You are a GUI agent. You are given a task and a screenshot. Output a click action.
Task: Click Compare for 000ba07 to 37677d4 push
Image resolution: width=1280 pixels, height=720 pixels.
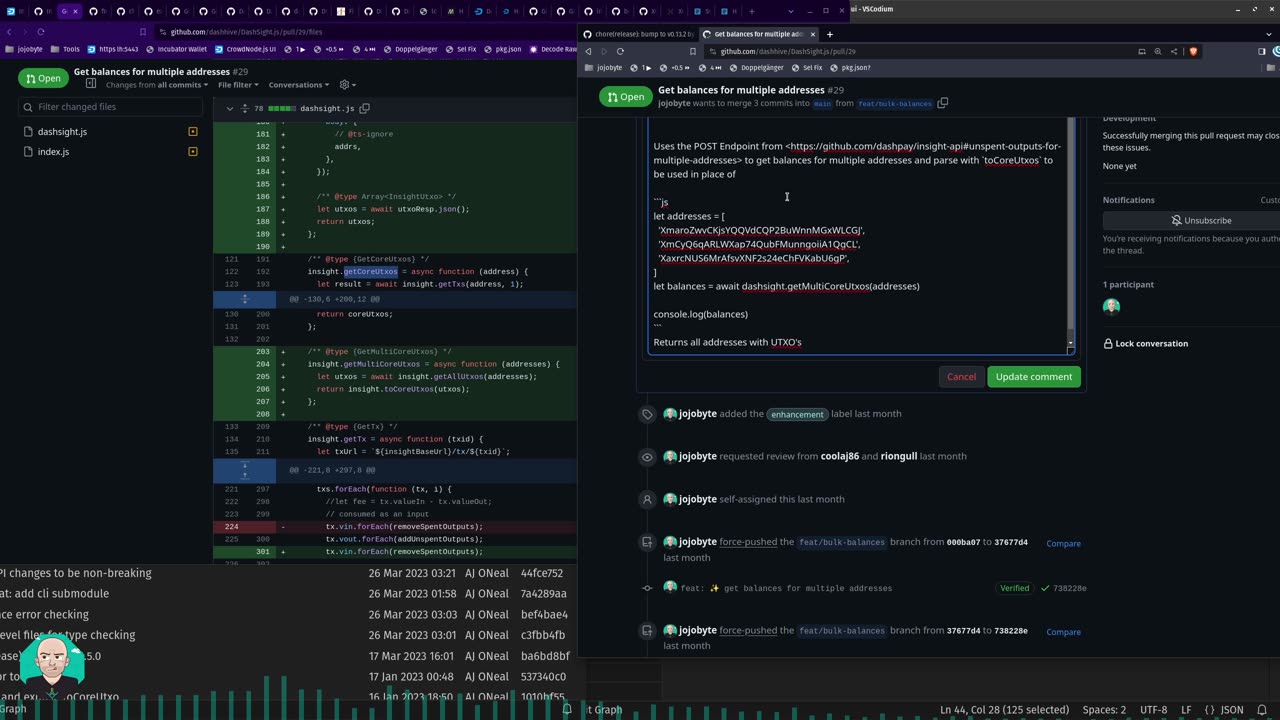(x=1063, y=544)
